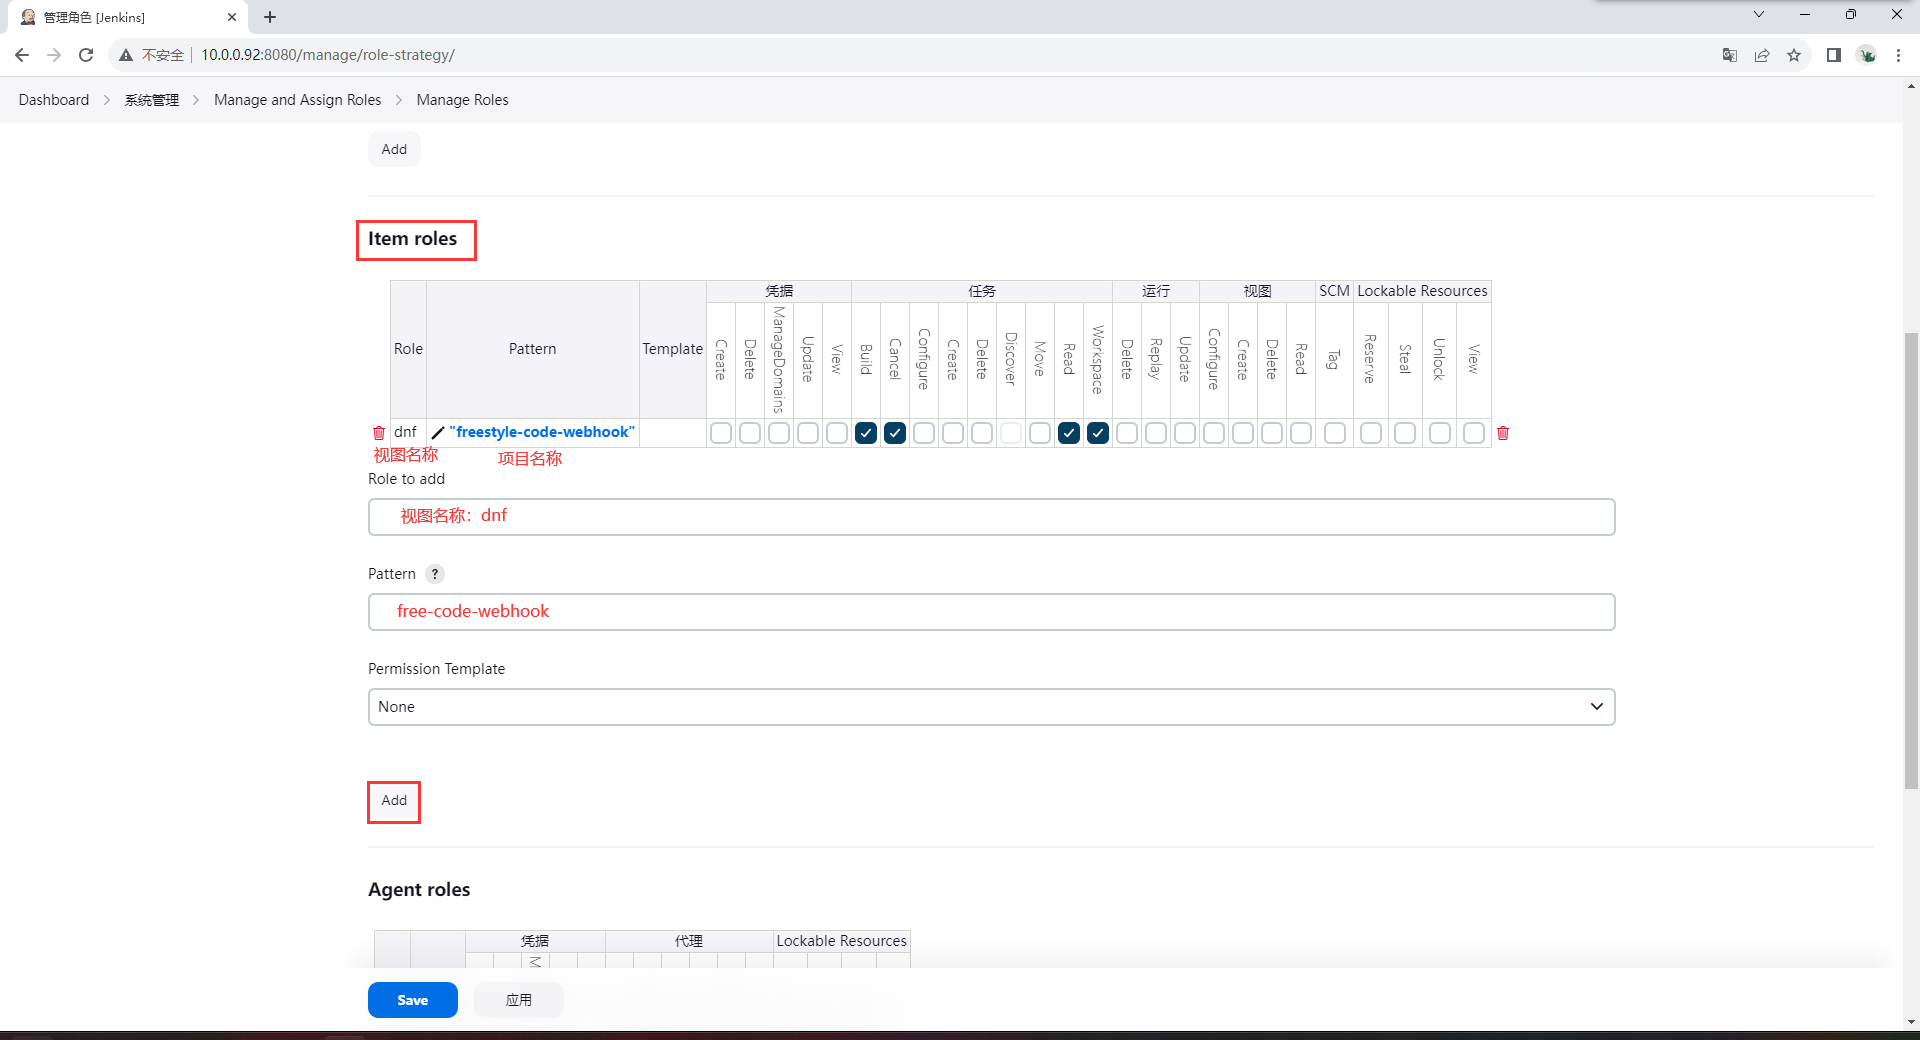This screenshot has width=1920, height=1040.
Task: Open the Pattern help question mark
Action: [x=434, y=574]
